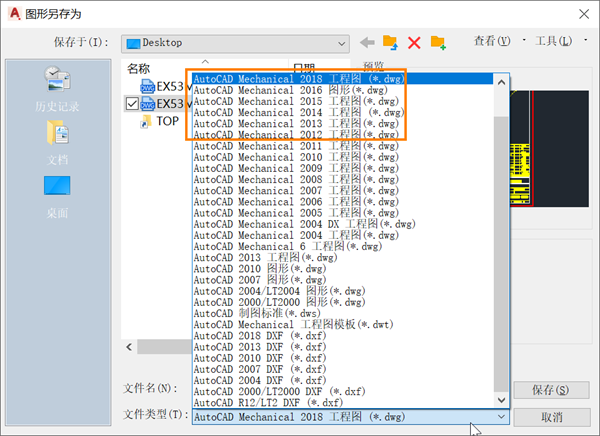This screenshot has height=436, width=600.
Task: Choose AutoCAD Mechanical 2007 工程图 (*.dwg)
Action: click(343, 190)
